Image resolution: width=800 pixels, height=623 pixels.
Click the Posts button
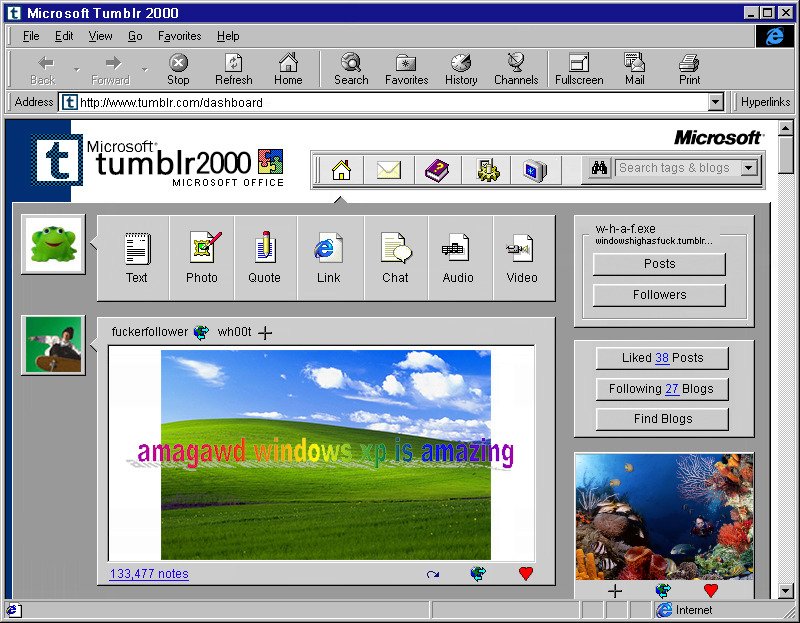(659, 264)
